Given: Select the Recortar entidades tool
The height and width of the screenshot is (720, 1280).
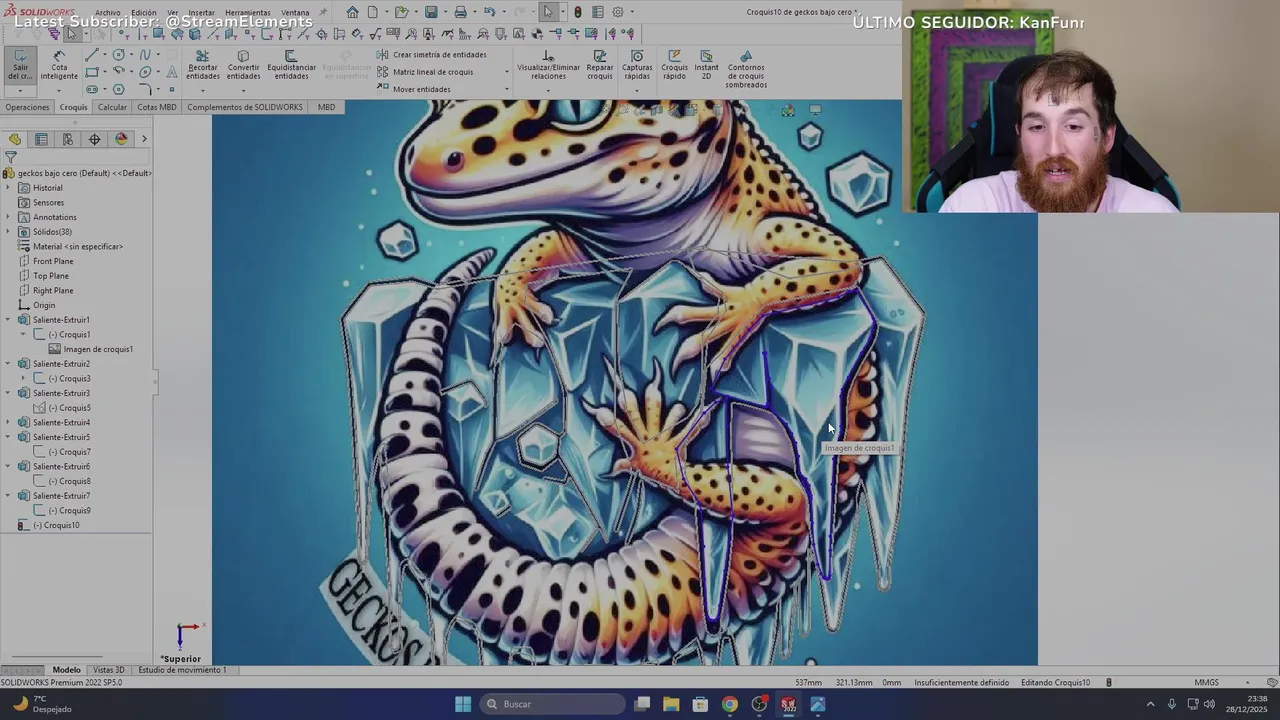Looking at the screenshot, I should coord(202,66).
